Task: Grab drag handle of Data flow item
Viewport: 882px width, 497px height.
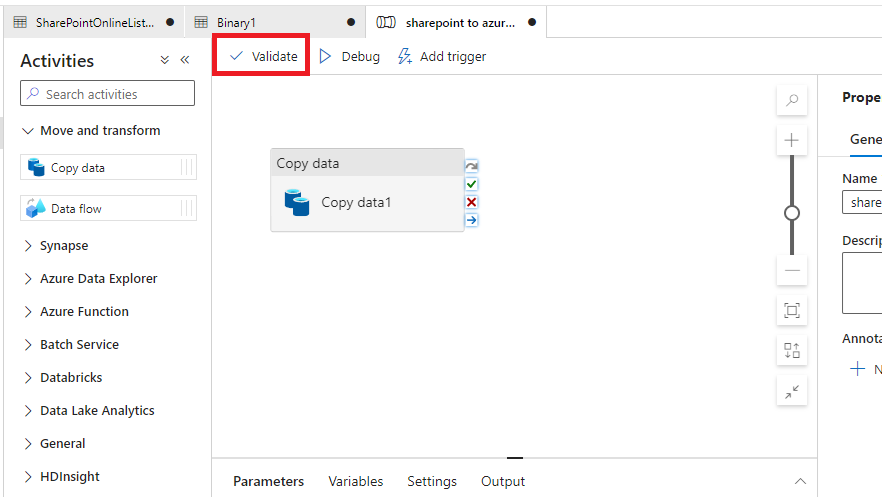Action: click(187, 209)
